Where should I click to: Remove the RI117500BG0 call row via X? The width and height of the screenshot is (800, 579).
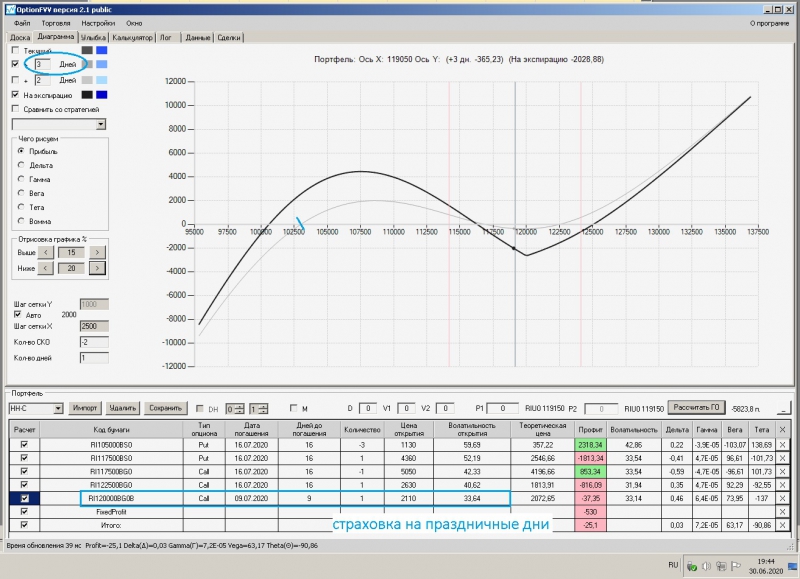point(782,471)
